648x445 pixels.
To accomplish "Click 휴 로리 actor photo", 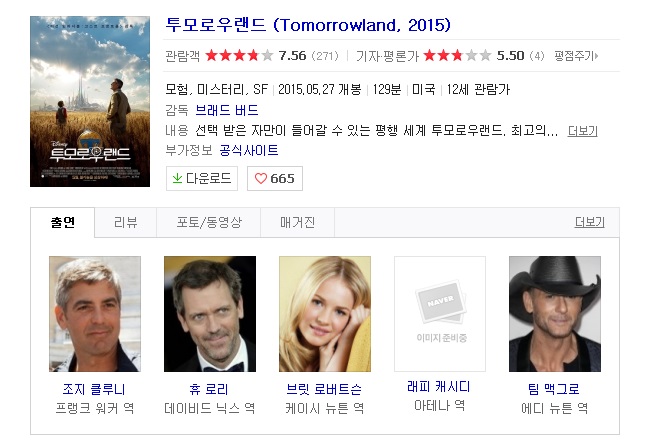I will point(210,314).
